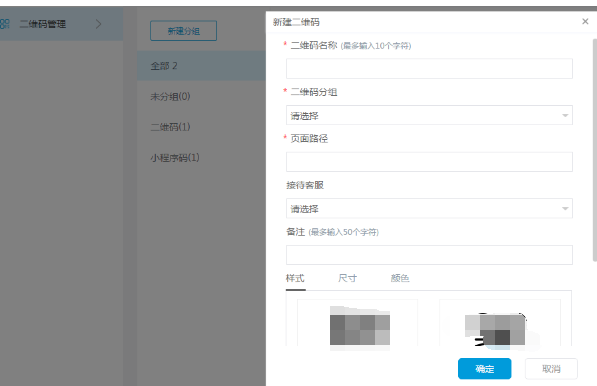Image resolution: width=597 pixels, height=386 pixels.
Task: Open the 二维码分组 dropdown
Action: pos(429,115)
